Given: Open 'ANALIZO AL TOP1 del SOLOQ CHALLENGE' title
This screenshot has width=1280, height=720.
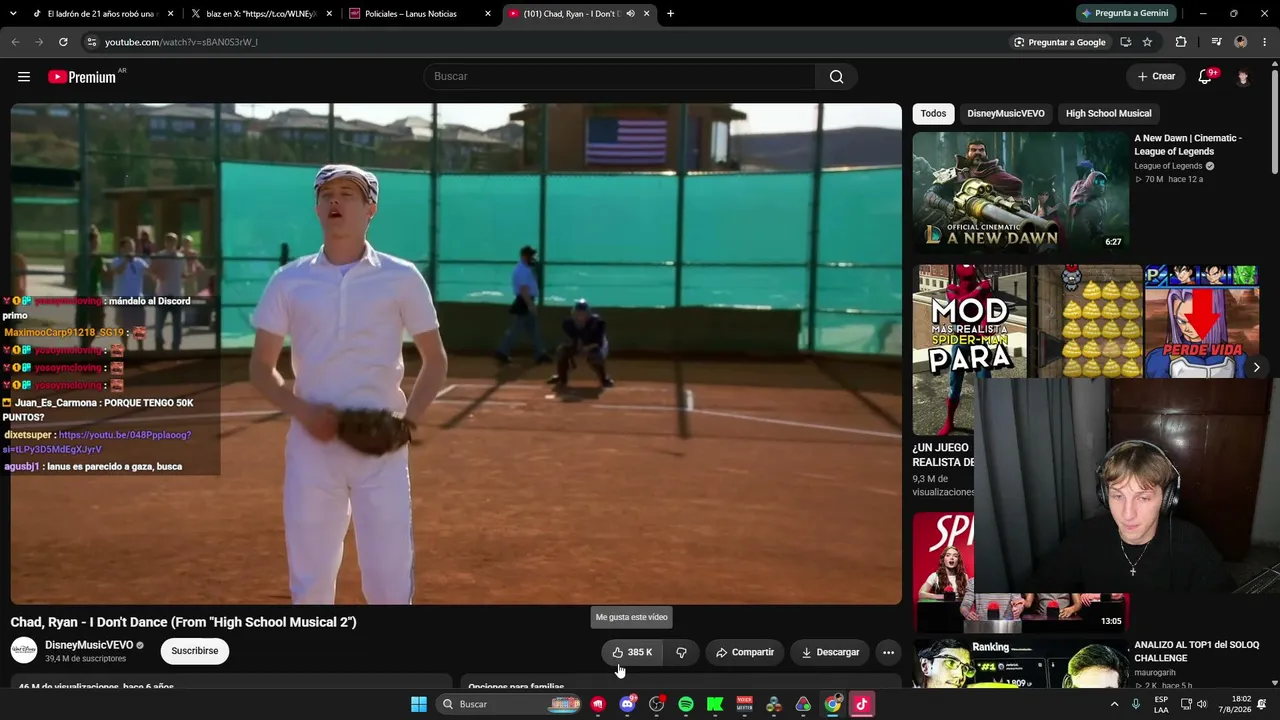Looking at the screenshot, I should pyautogui.click(x=1196, y=652).
